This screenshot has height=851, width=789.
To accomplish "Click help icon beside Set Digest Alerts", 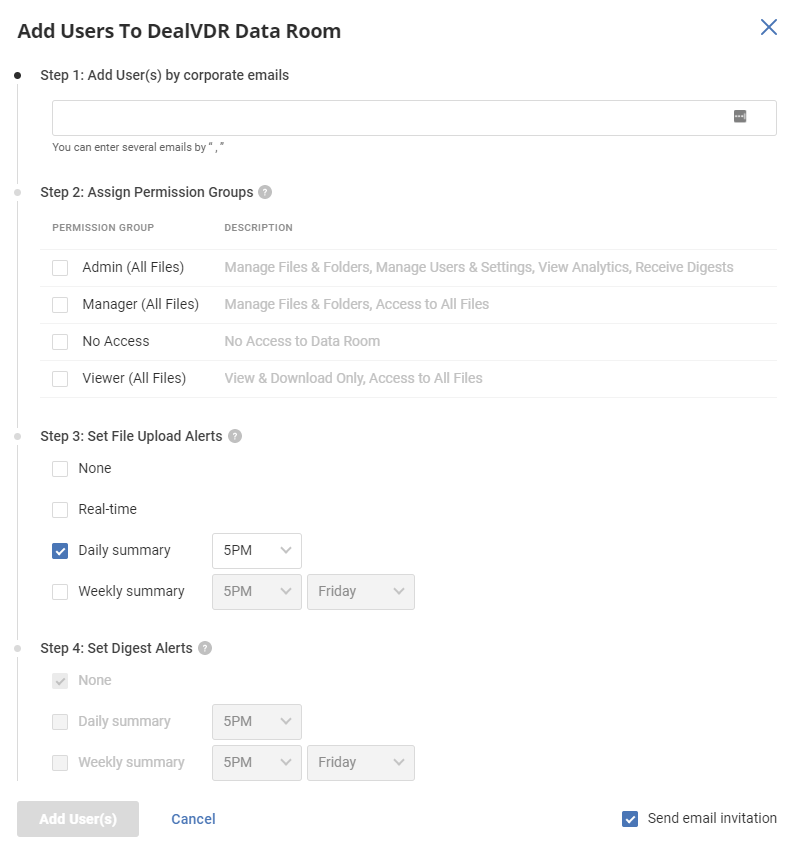I will [x=205, y=648].
